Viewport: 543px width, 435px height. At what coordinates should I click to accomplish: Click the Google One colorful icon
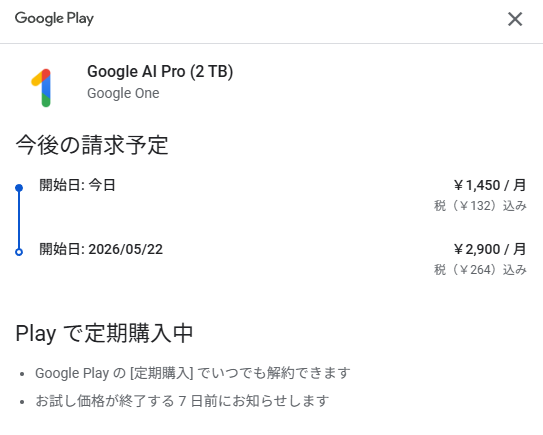click(41, 88)
